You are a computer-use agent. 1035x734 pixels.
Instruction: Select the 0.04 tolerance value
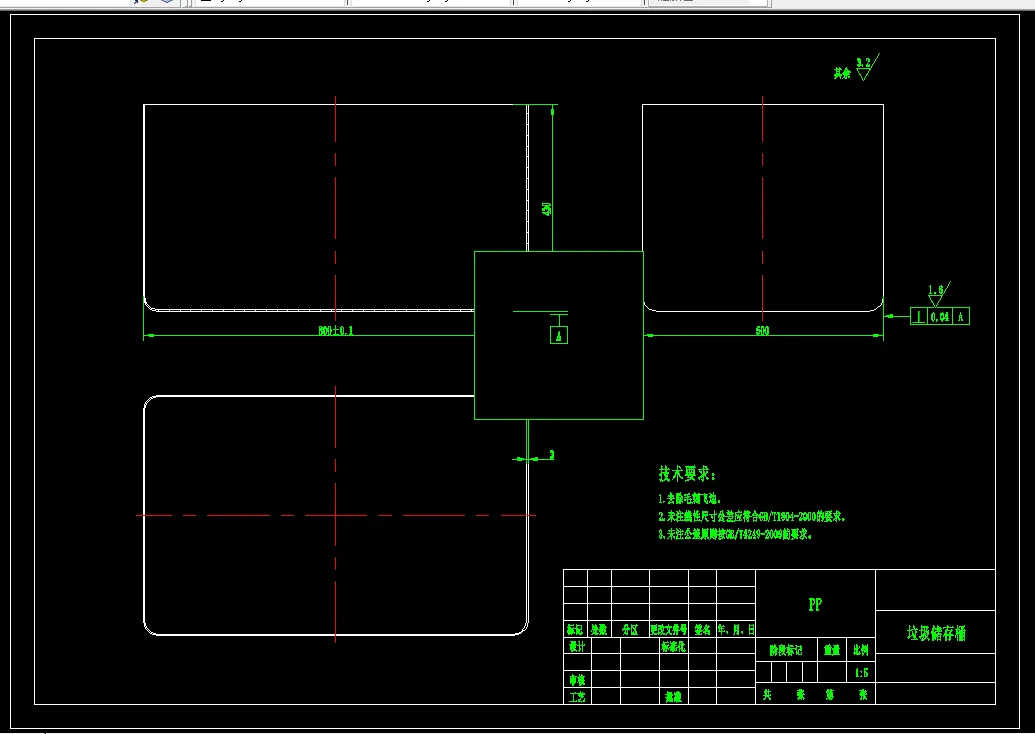pyautogui.click(x=940, y=317)
